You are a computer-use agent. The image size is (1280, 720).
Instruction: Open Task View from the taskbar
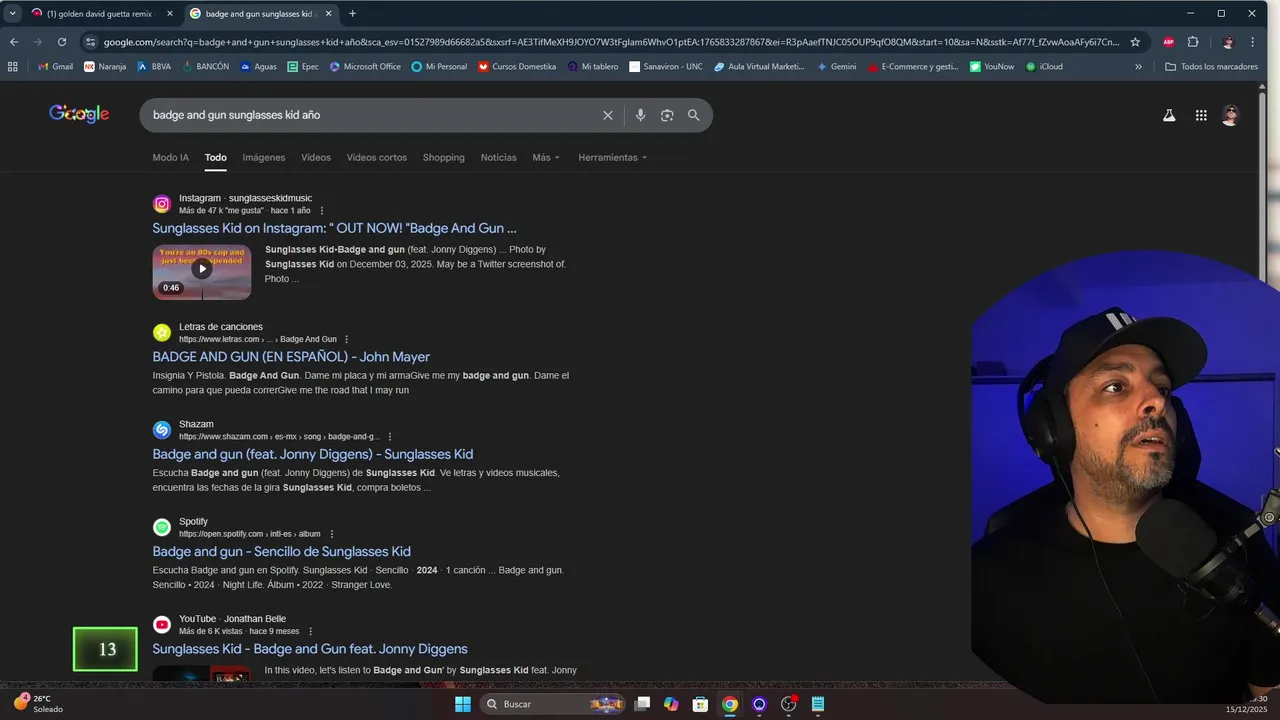tap(642, 704)
